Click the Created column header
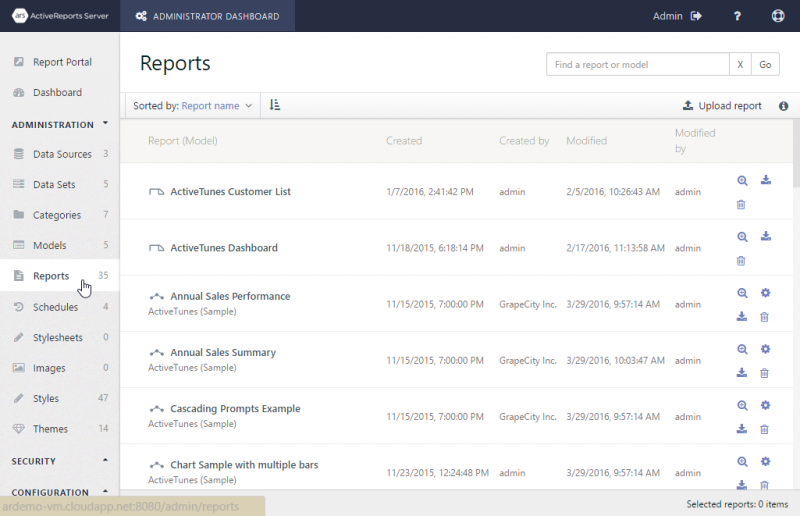The image size is (800, 516). click(404, 141)
